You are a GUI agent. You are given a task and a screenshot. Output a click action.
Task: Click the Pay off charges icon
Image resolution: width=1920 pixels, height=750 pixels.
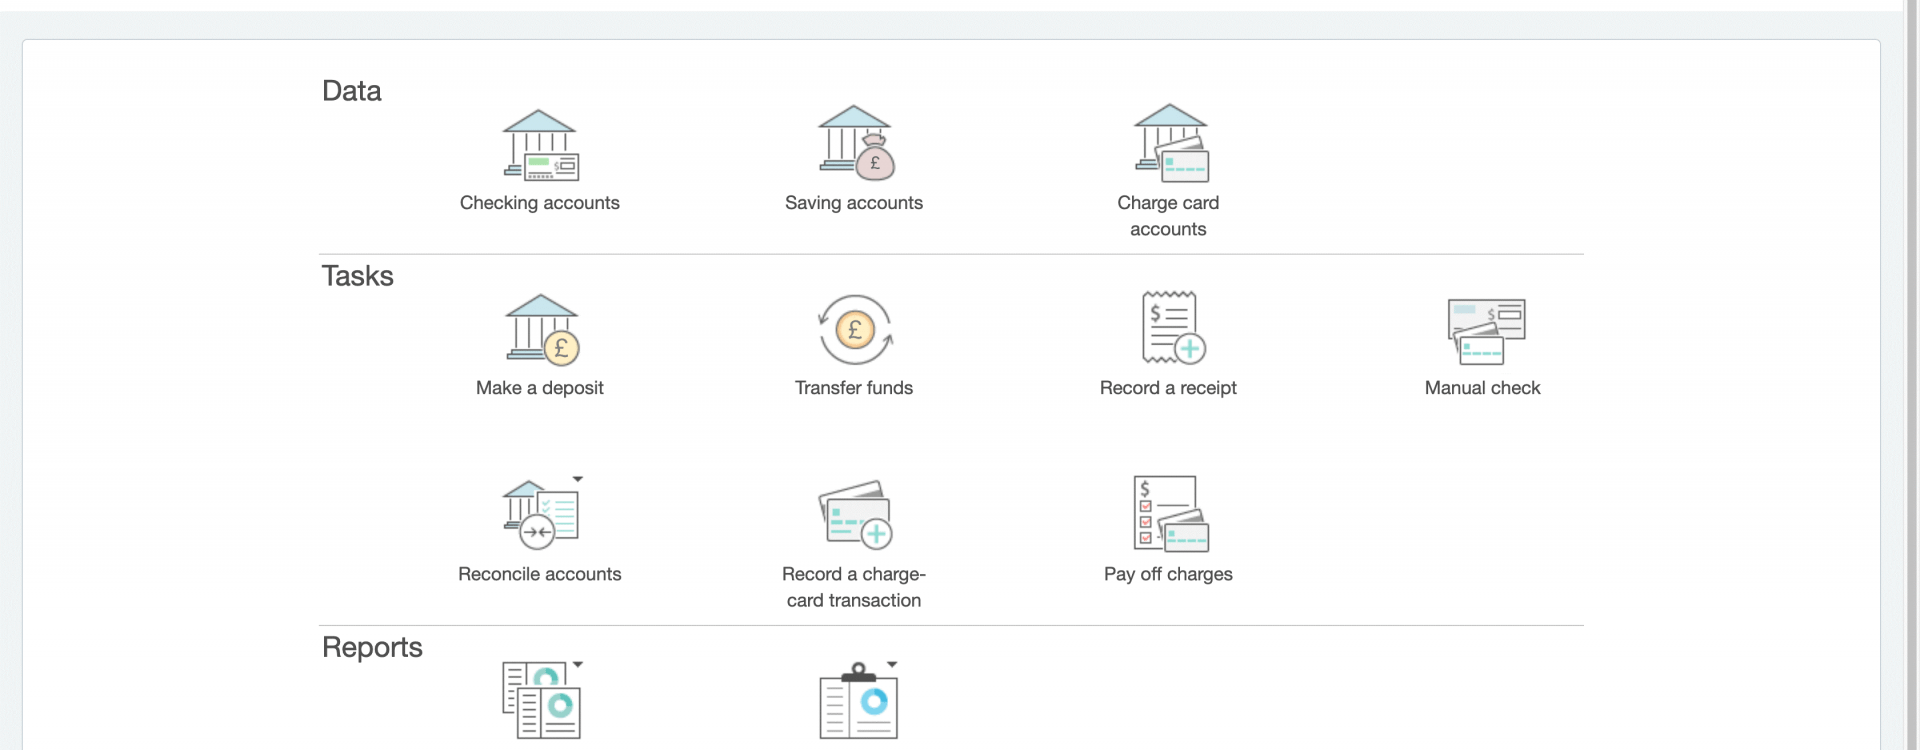(1171, 514)
